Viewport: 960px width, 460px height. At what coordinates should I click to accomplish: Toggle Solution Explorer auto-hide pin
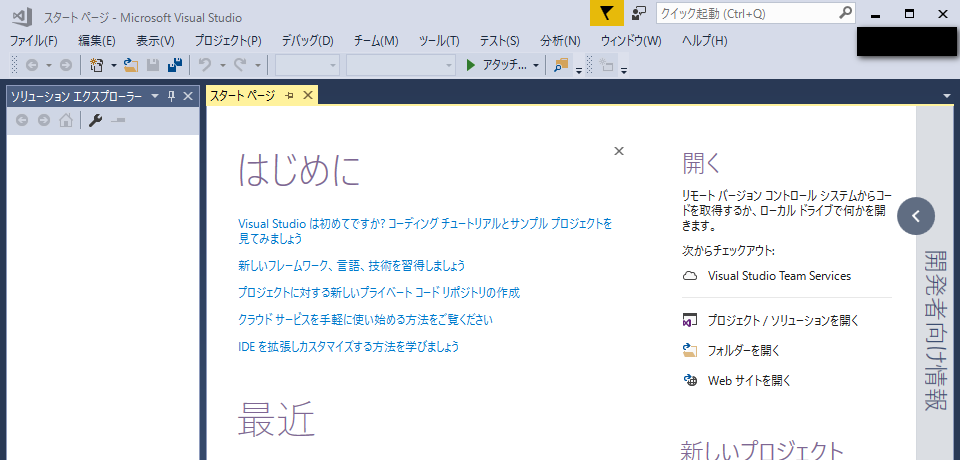point(172,96)
